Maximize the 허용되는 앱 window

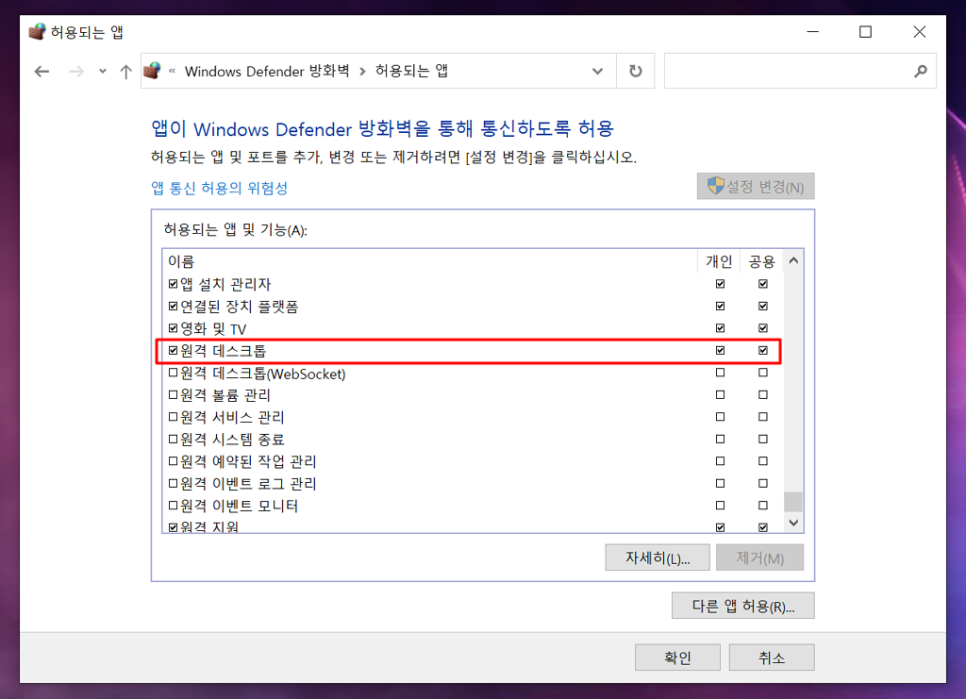pyautogui.click(x=866, y=31)
